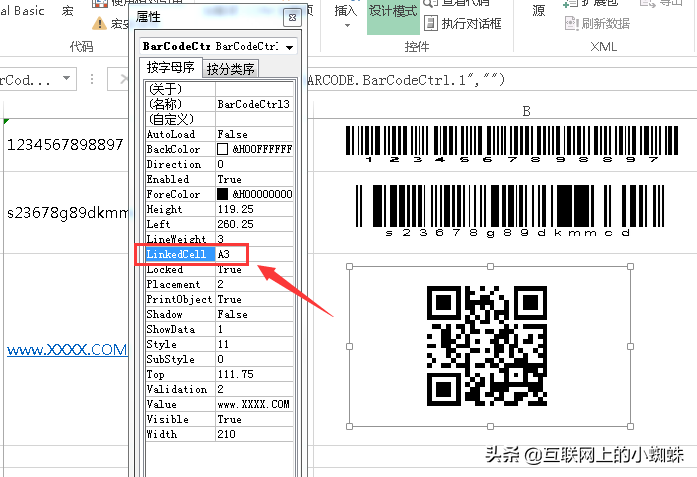Viewport: 697px width, 477px height.
Task: Select the AutoLoad property row
Action: (220, 134)
